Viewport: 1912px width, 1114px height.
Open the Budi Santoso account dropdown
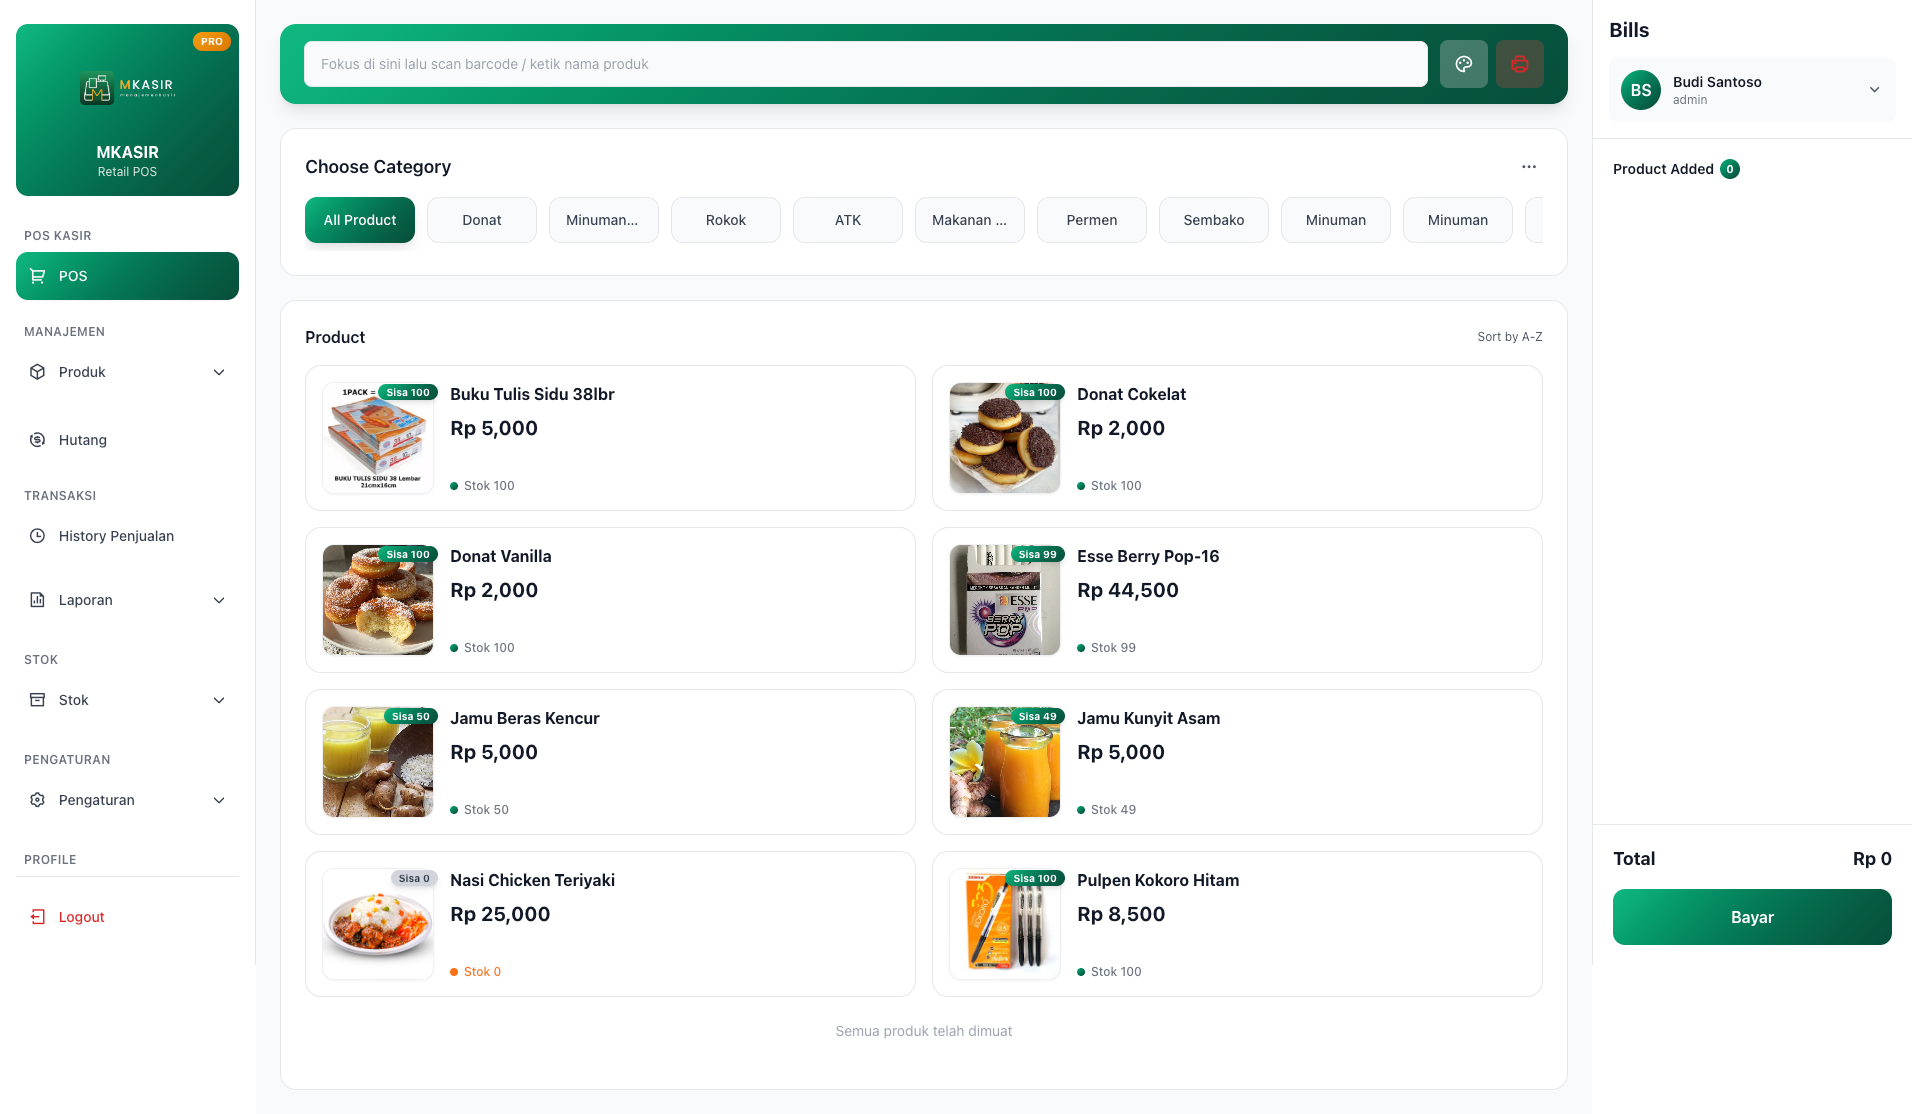[x=1873, y=90]
